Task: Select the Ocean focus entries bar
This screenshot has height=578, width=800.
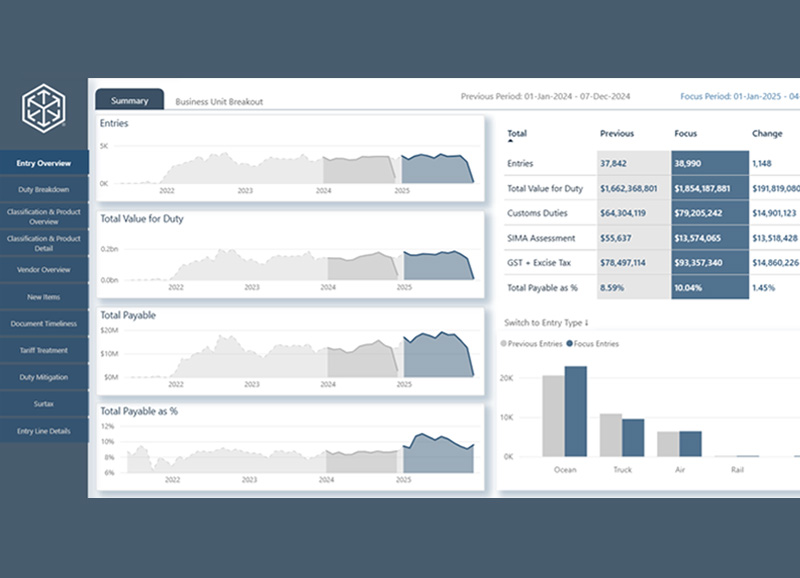Action: pos(576,411)
